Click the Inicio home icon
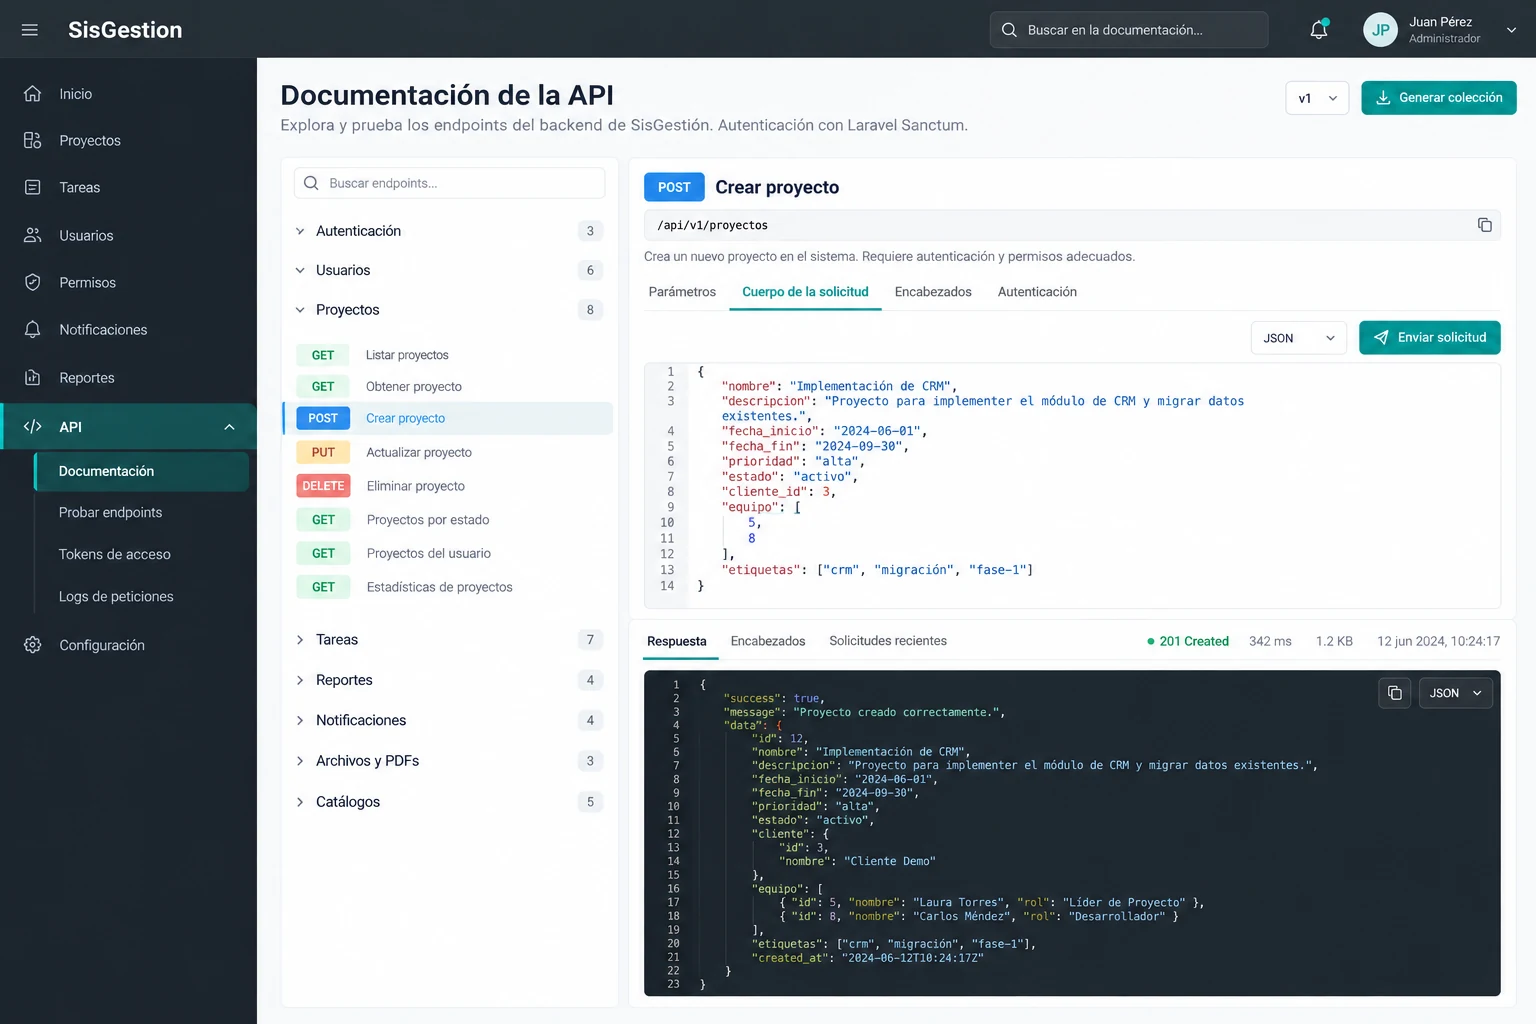Viewport: 1536px width, 1024px height. point(33,94)
